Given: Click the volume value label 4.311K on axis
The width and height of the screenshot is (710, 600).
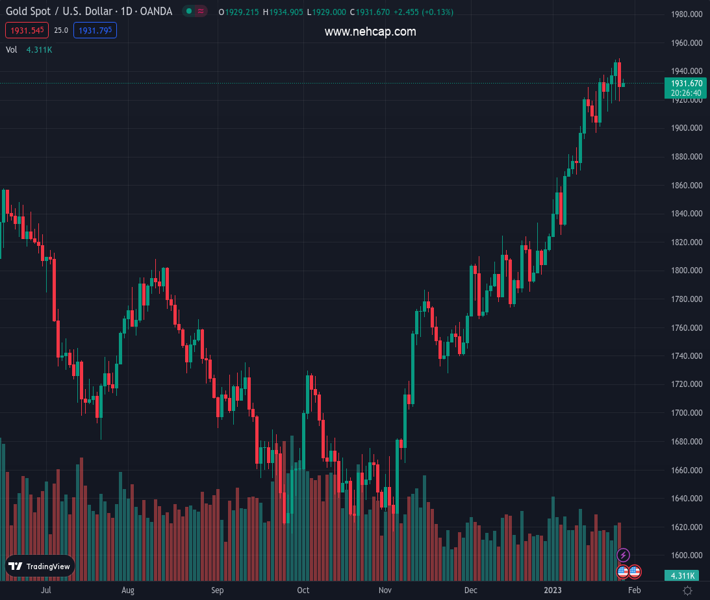Looking at the screenshot, I should pos(683,576).
